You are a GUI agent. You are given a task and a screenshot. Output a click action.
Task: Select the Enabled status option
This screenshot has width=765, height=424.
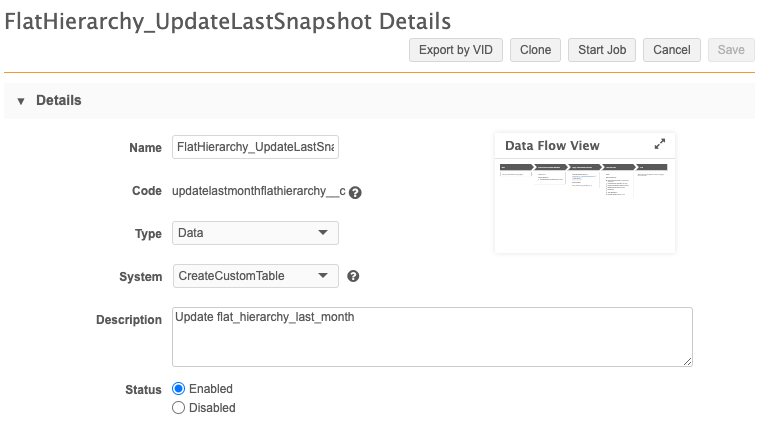tap(179, 389)
